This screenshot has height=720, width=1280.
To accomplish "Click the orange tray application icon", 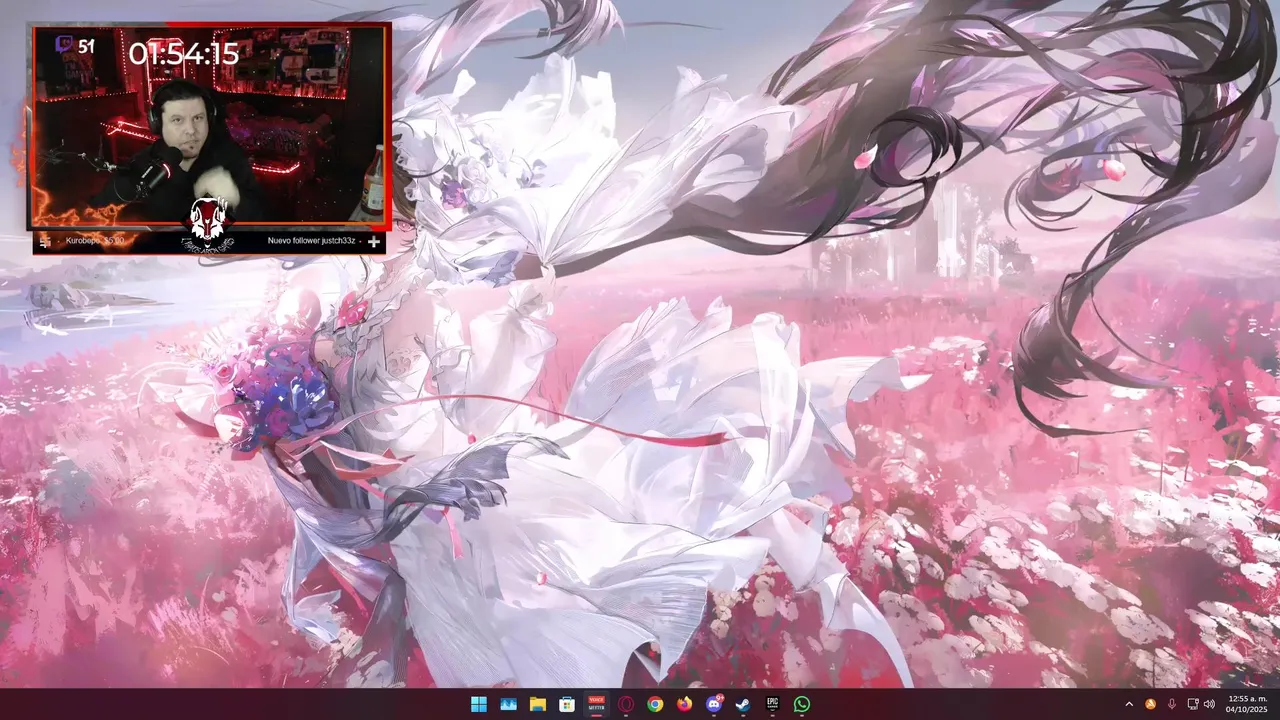I will [1150, 704].
